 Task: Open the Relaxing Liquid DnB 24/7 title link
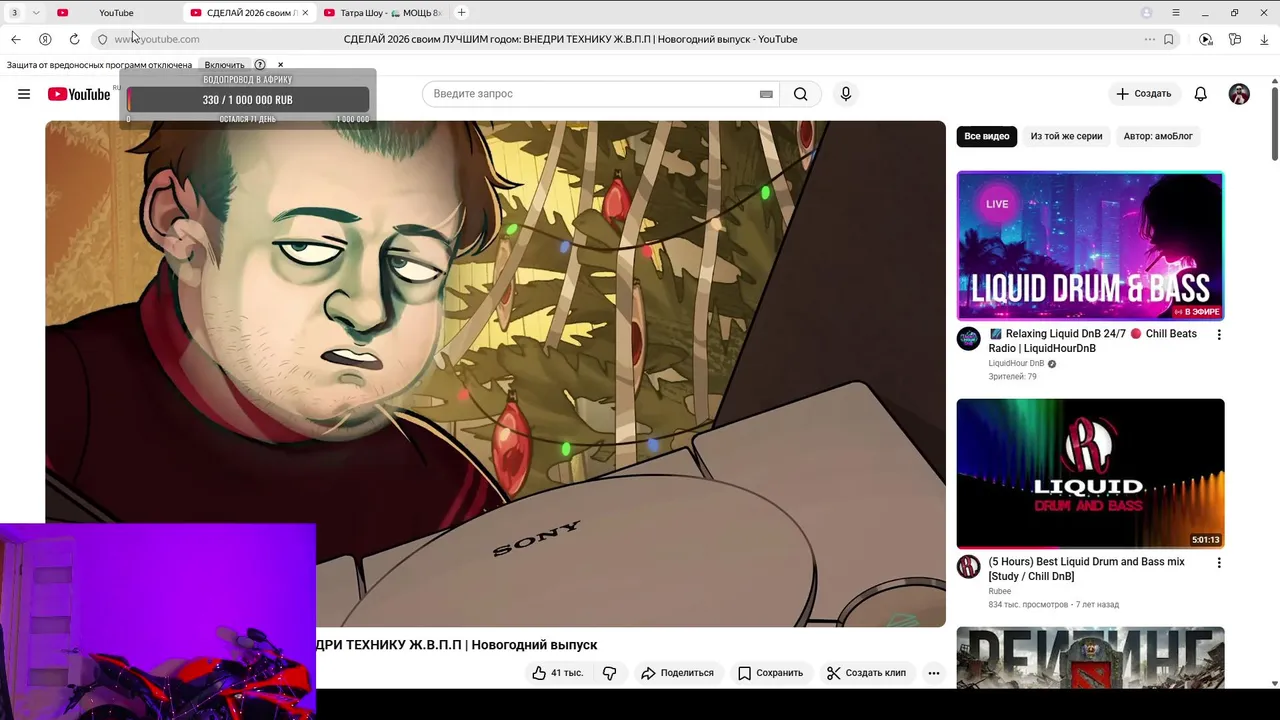[1093, 341]
